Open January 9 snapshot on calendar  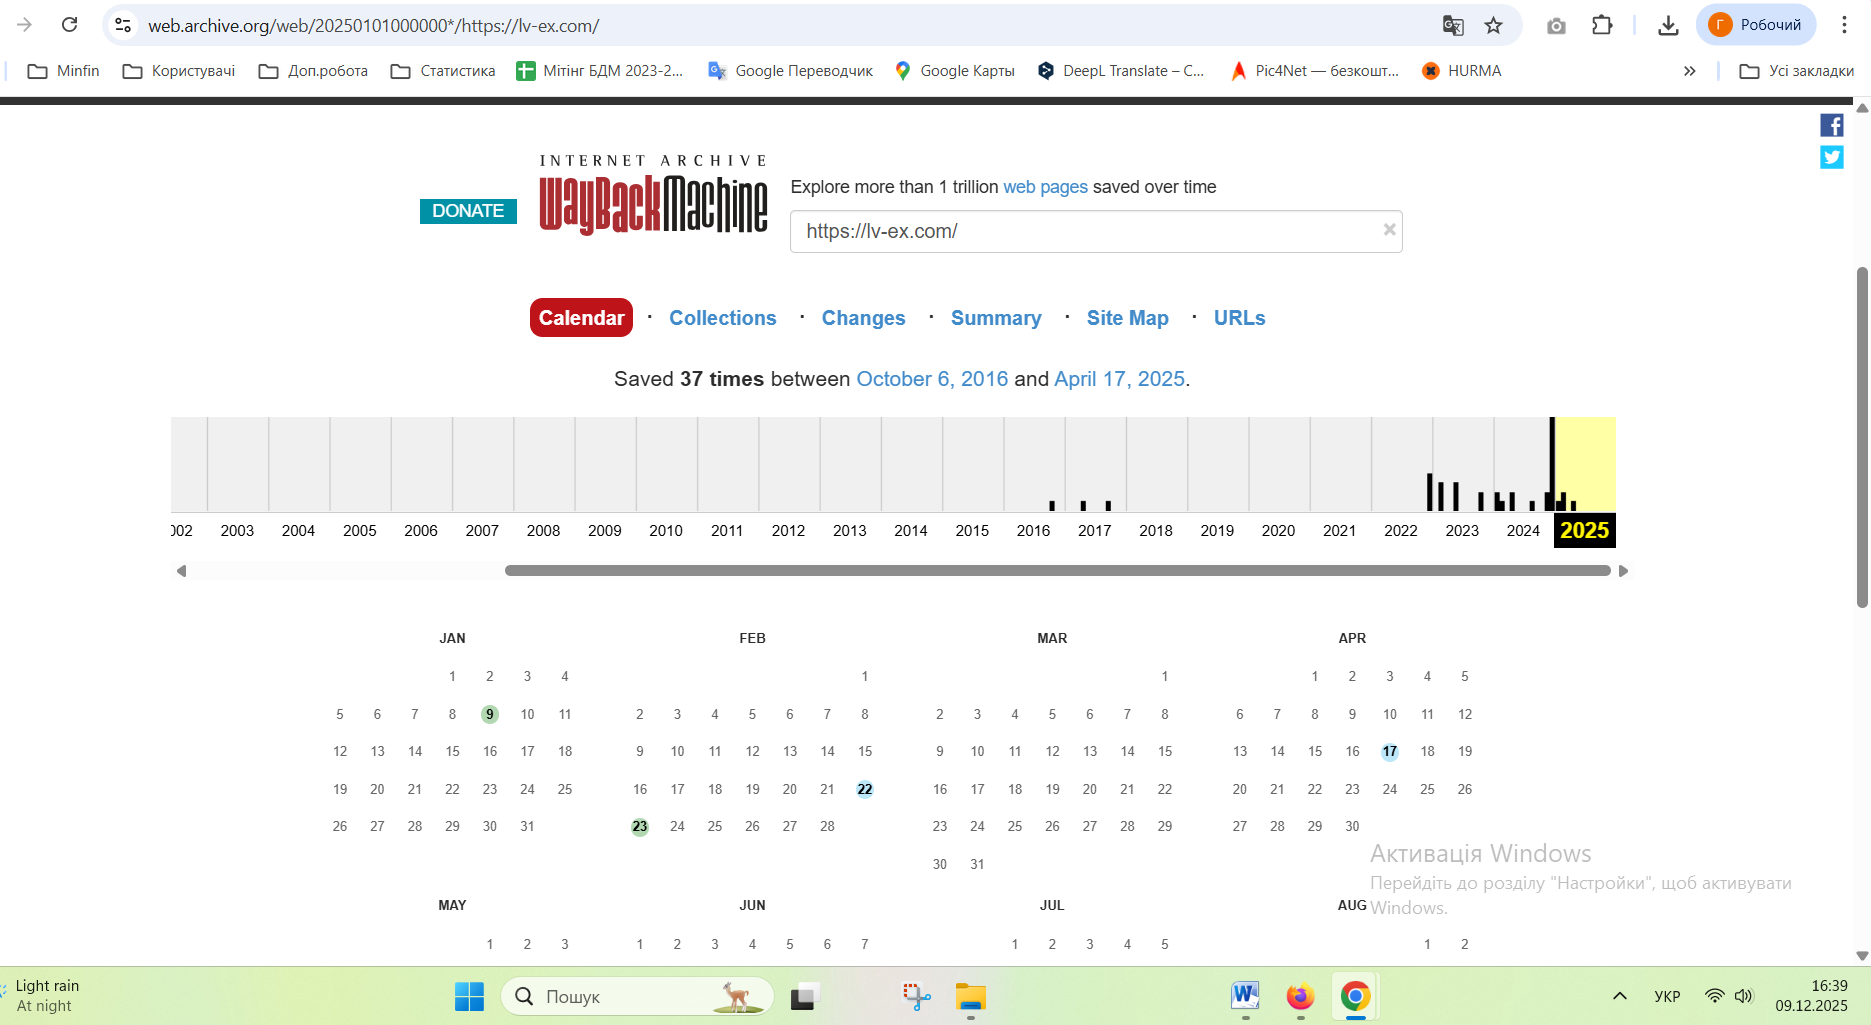[x=490, y=714]
